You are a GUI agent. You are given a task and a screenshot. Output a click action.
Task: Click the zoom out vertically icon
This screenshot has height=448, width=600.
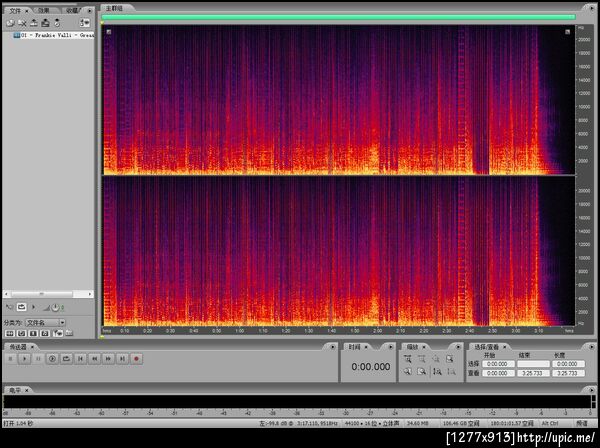(x=451, y=371)
